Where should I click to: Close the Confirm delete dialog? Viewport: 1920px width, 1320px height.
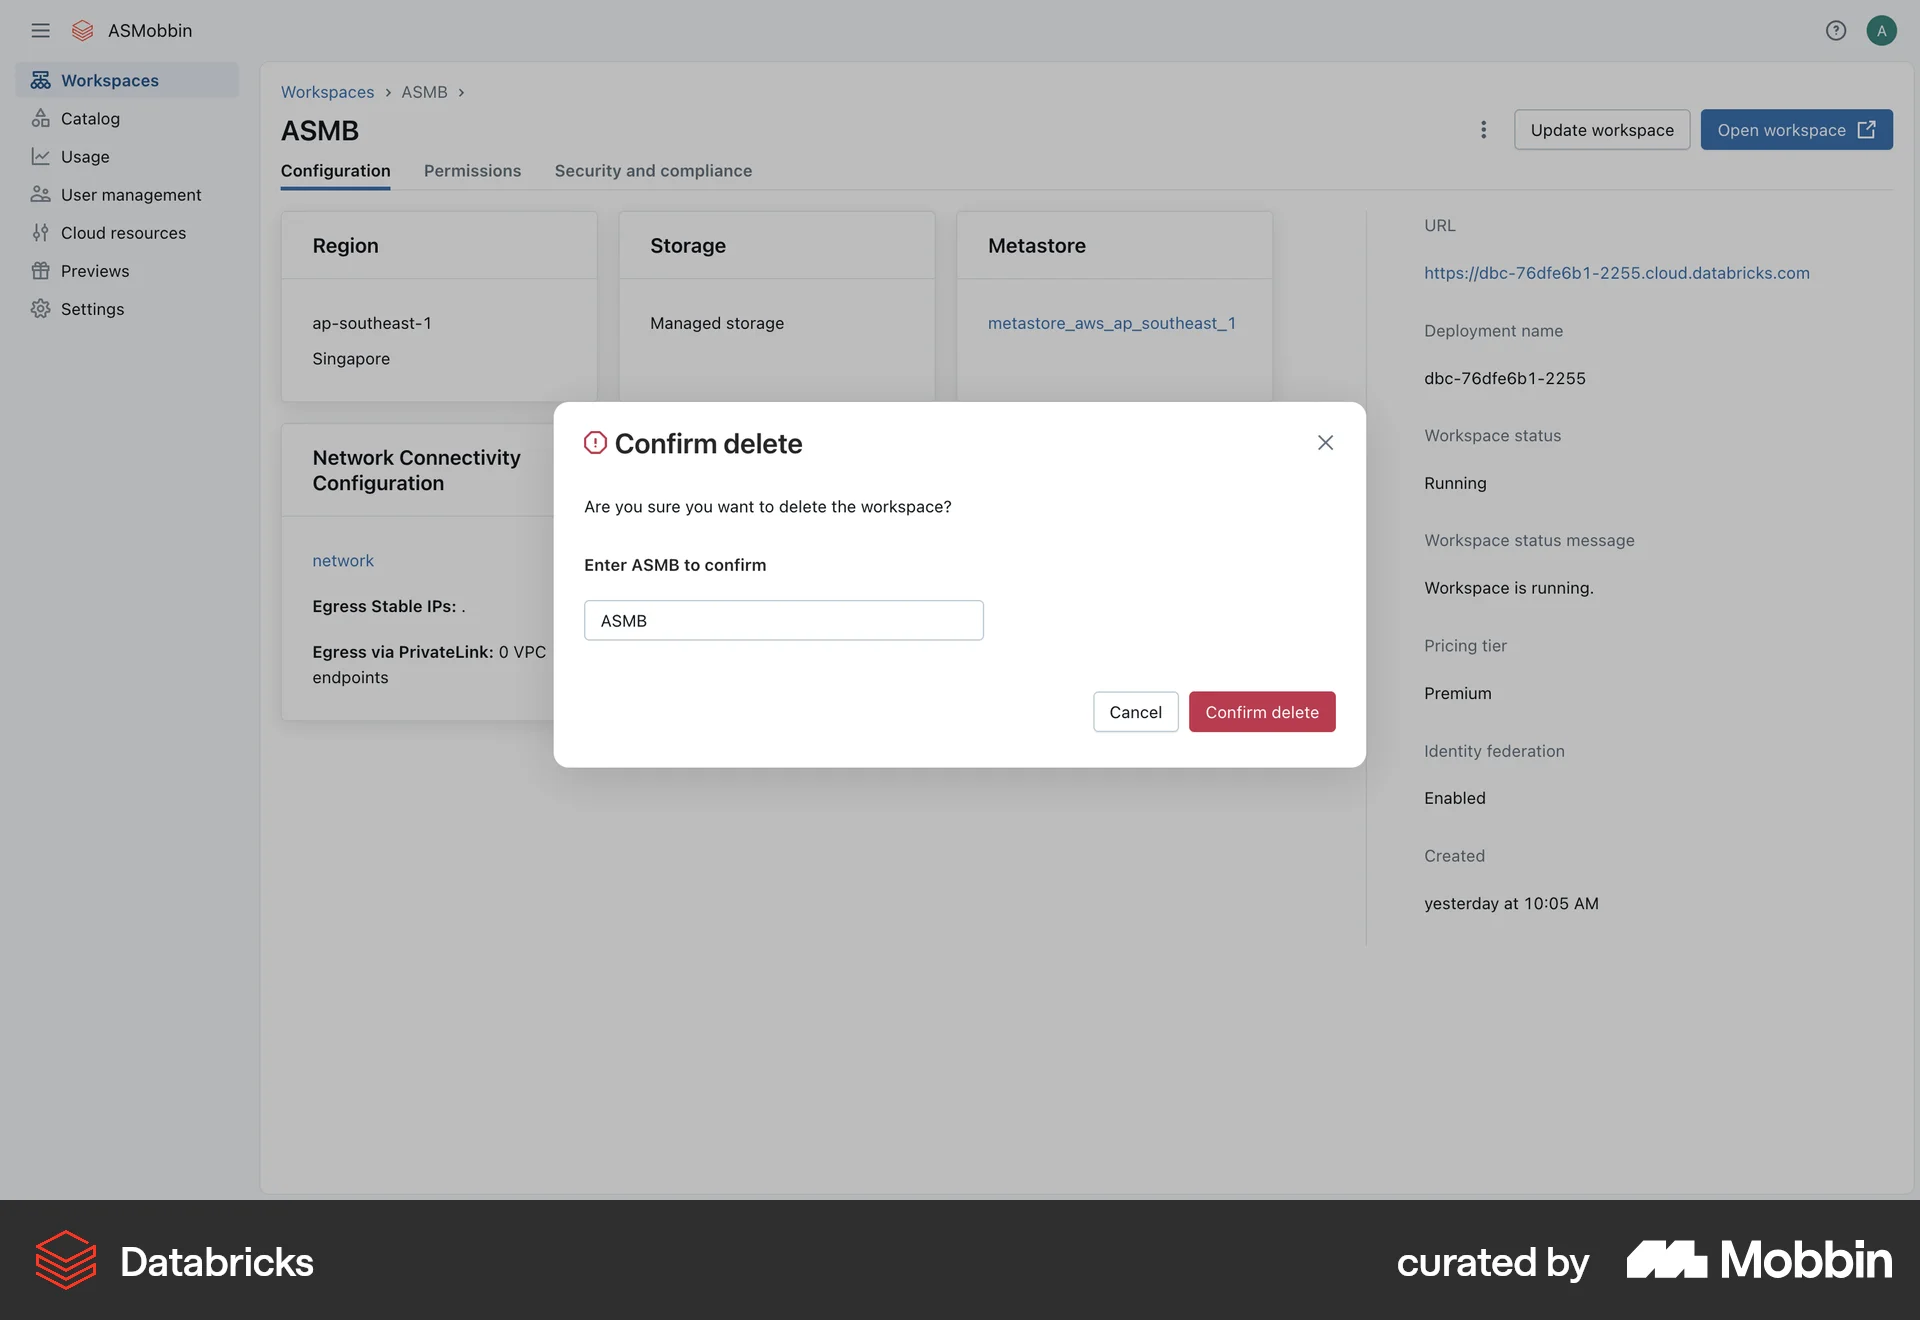pos(1325,442)
